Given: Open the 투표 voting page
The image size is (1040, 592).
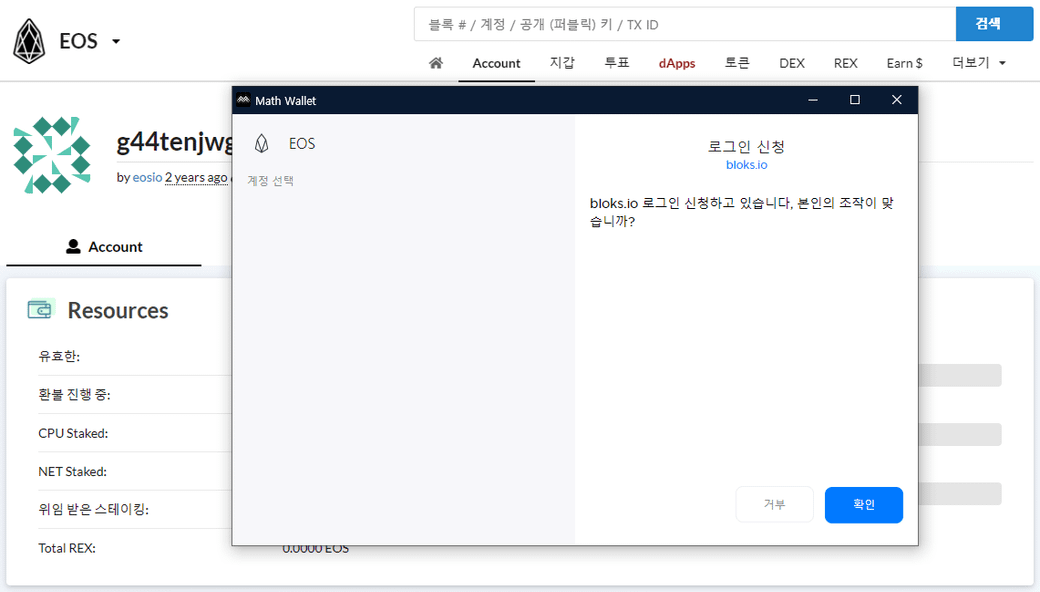Looking at the screenshot, I should point(617,63).
